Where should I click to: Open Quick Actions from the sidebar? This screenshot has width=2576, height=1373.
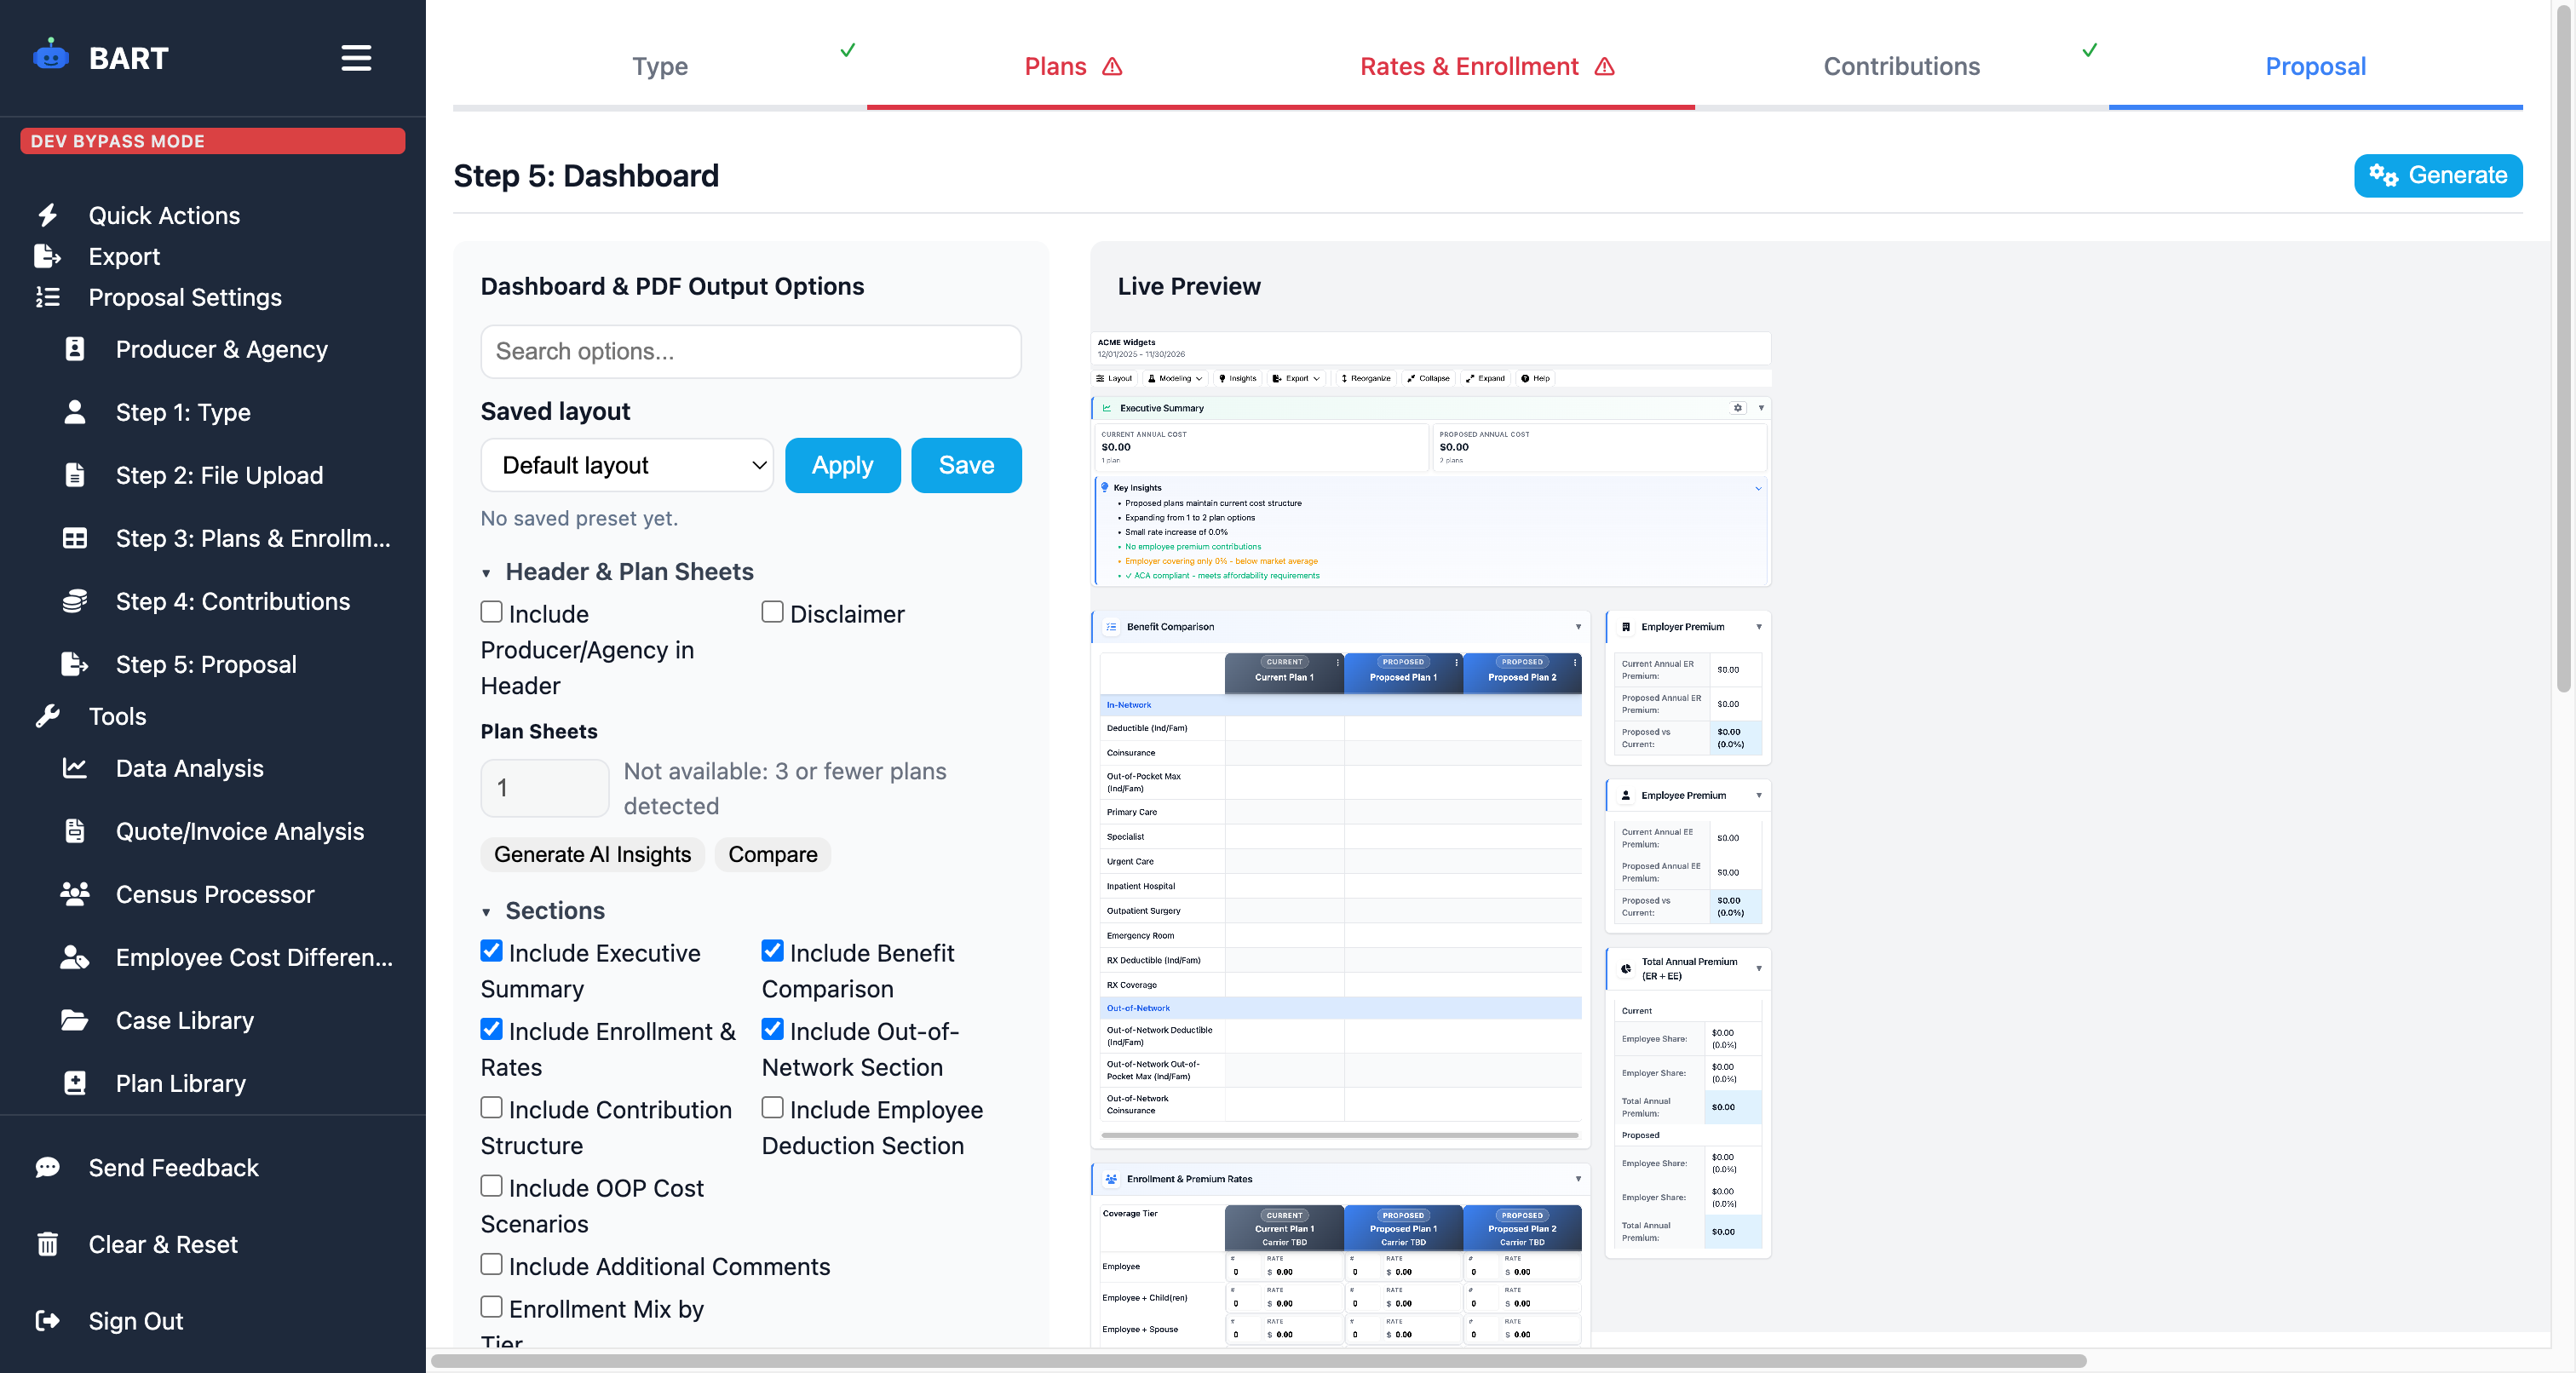(x=164, y=215)
